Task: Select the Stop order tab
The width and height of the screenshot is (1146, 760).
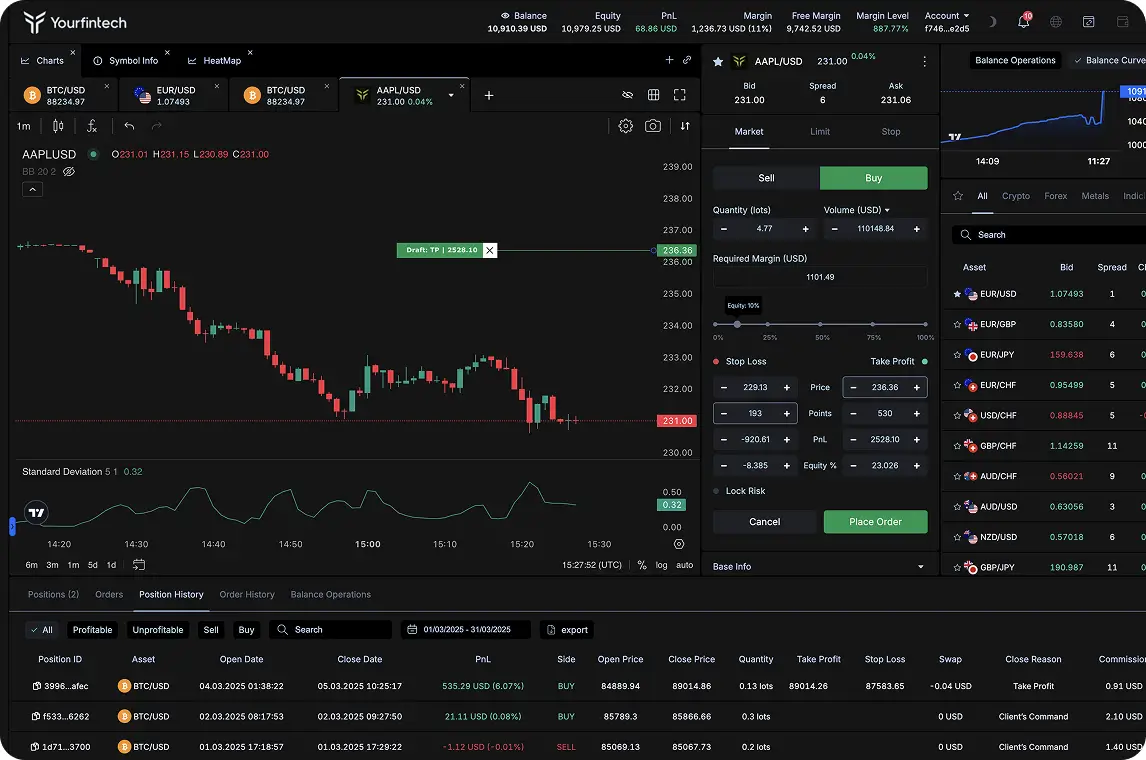Action: [891, 132]
